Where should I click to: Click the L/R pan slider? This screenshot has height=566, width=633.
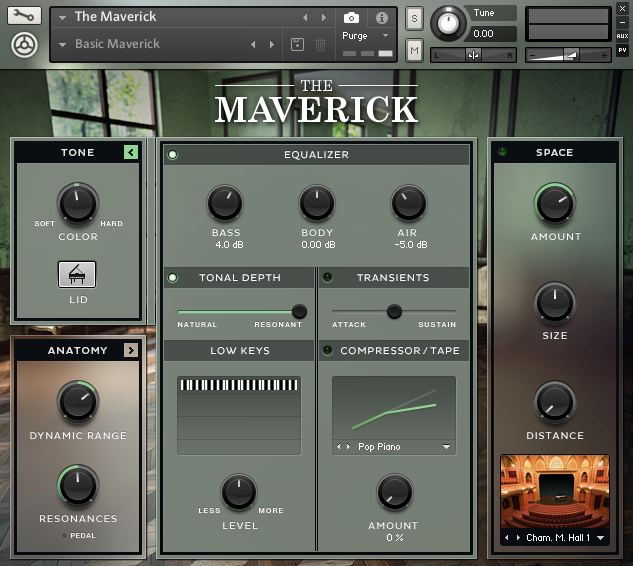(x=473, y=55)
